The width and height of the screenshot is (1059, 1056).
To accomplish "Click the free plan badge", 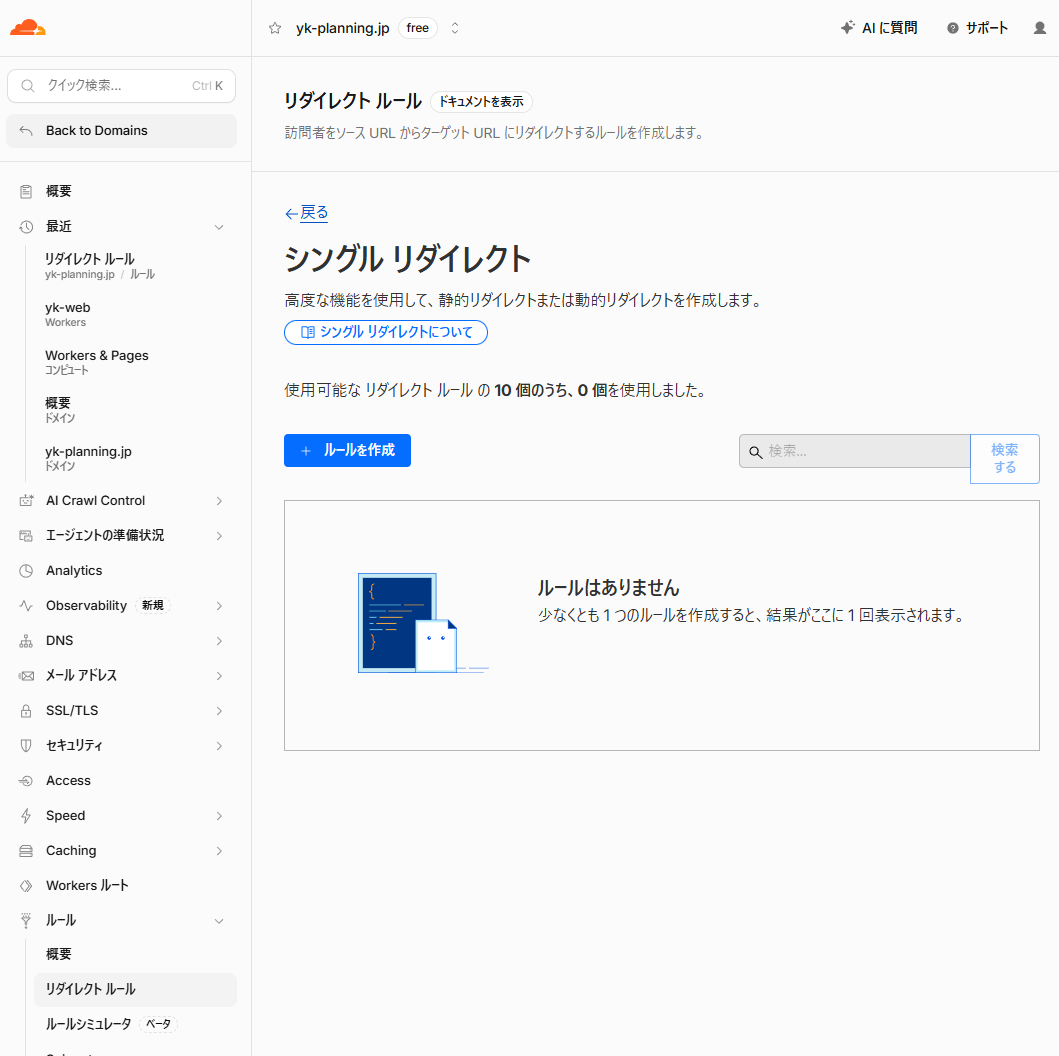I will (x=418, y=28).
